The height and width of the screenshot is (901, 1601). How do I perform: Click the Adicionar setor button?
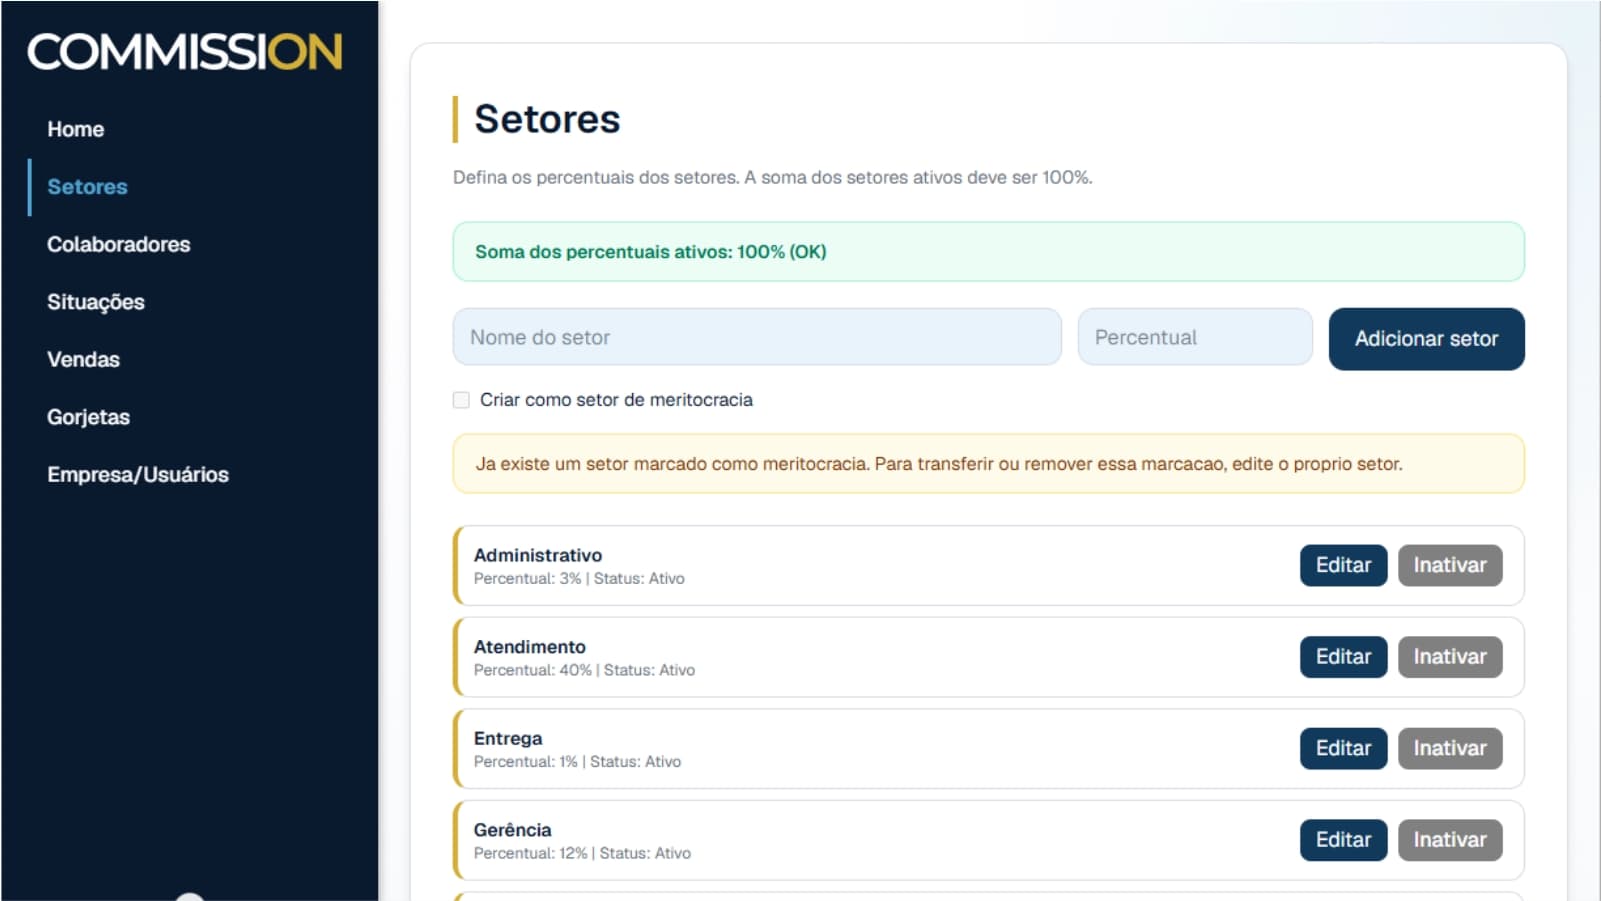1426,339
